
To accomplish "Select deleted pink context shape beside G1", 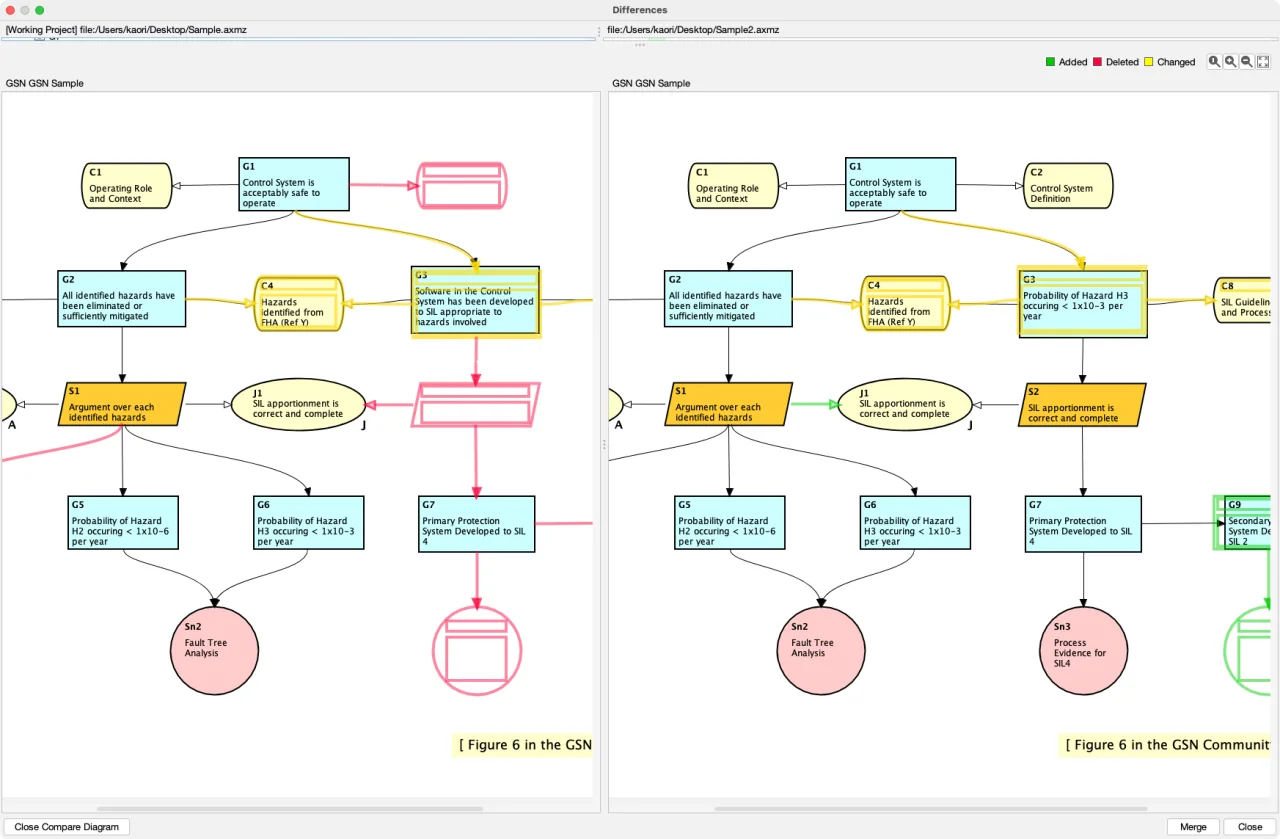I will tap(462, 186).
